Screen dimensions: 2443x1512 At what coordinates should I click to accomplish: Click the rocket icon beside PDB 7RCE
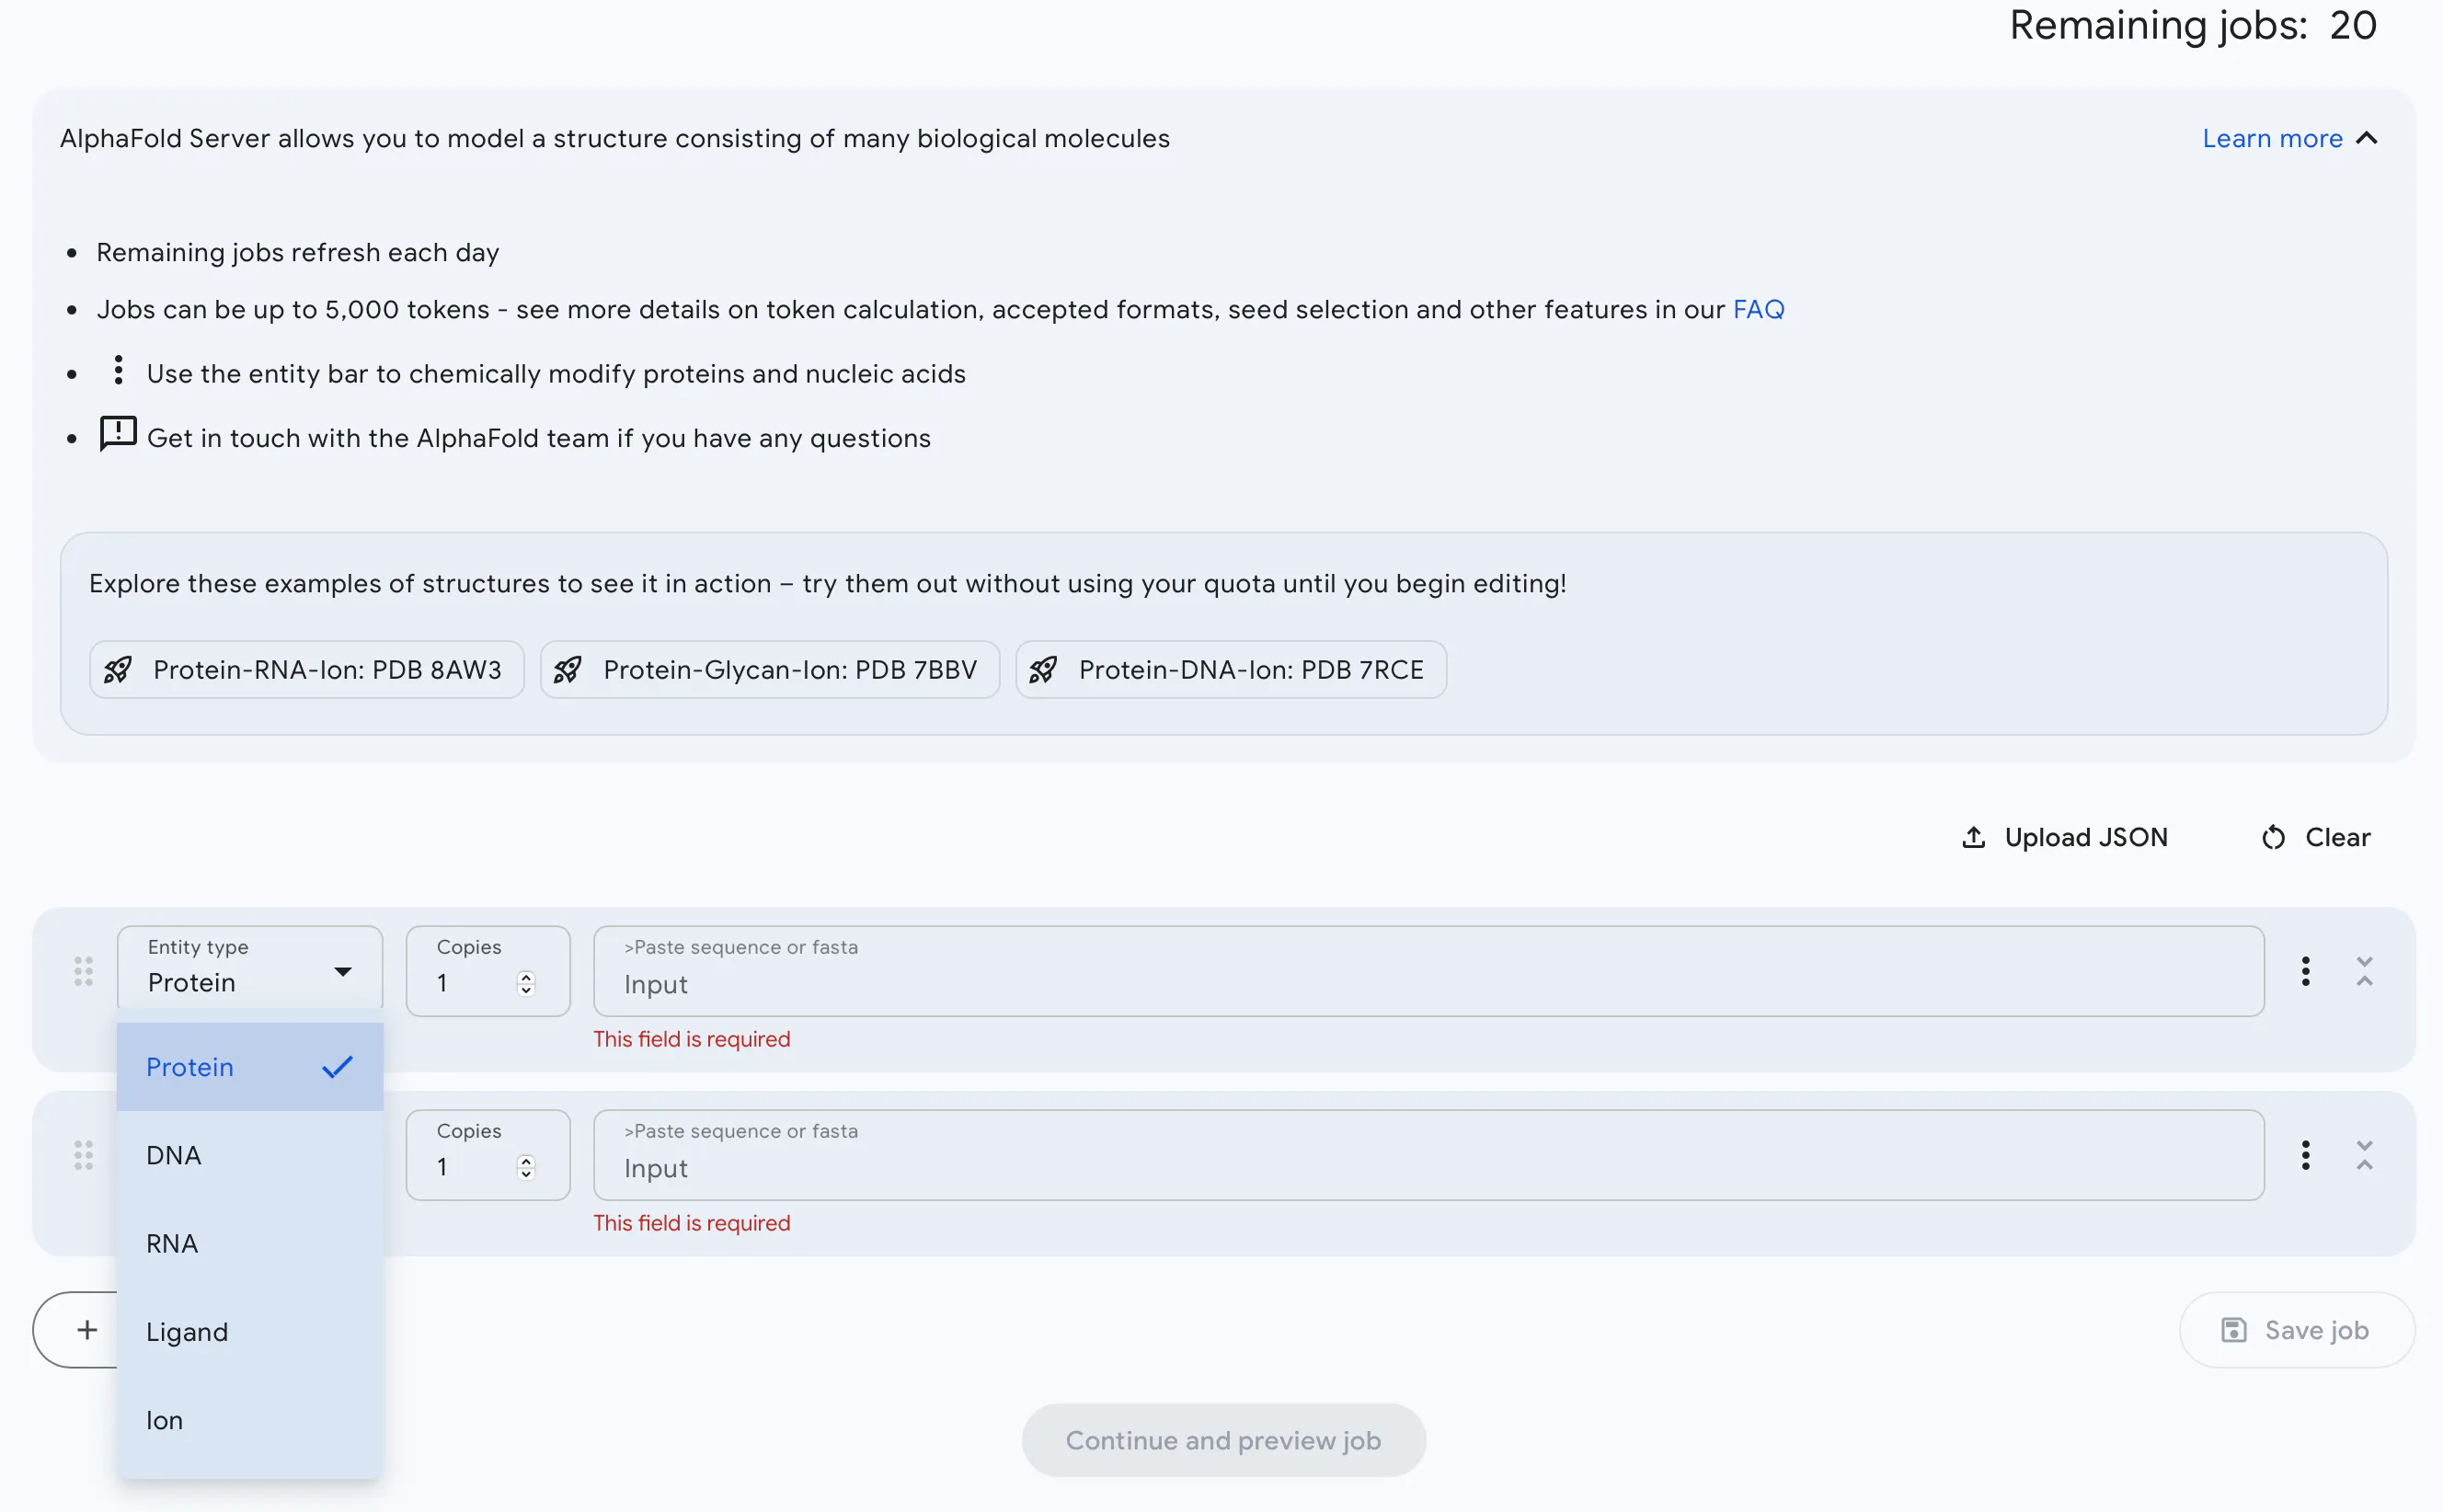click(1043, 669)
